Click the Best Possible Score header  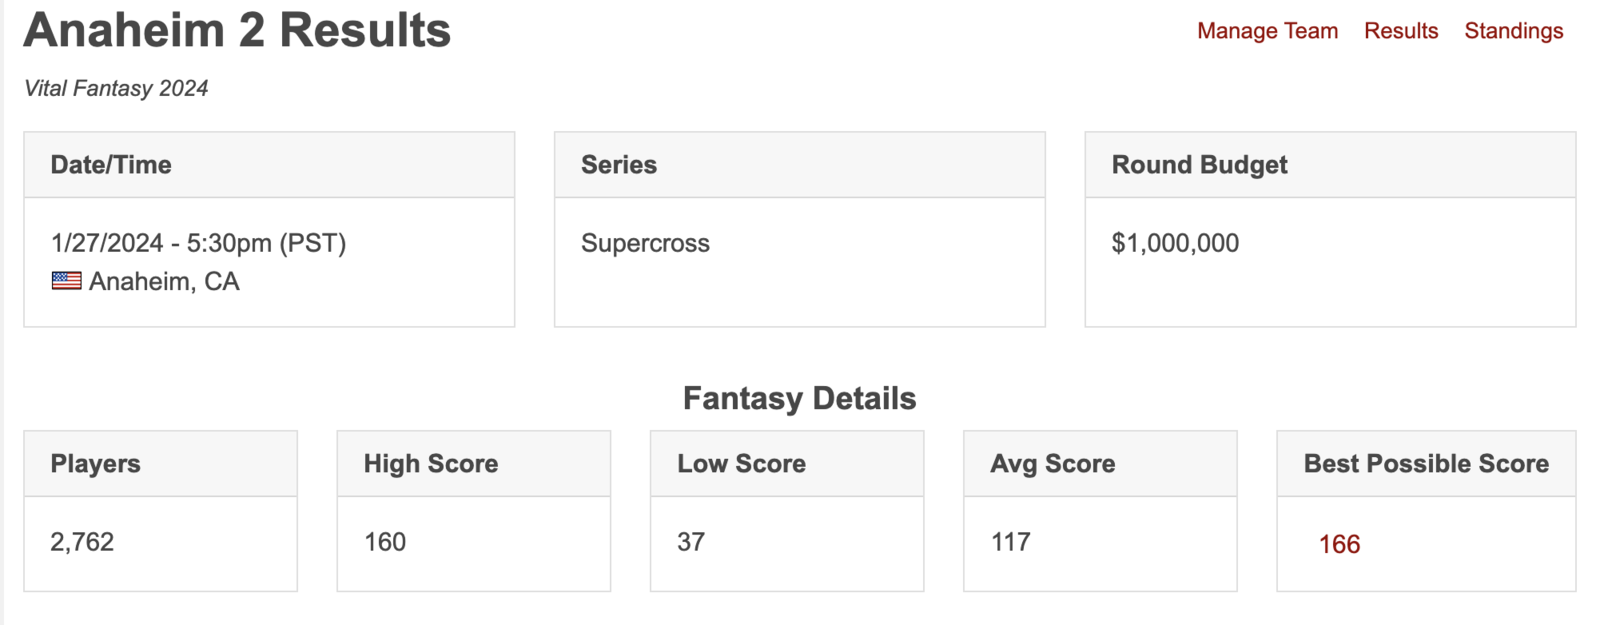[x=1426, y=464]
